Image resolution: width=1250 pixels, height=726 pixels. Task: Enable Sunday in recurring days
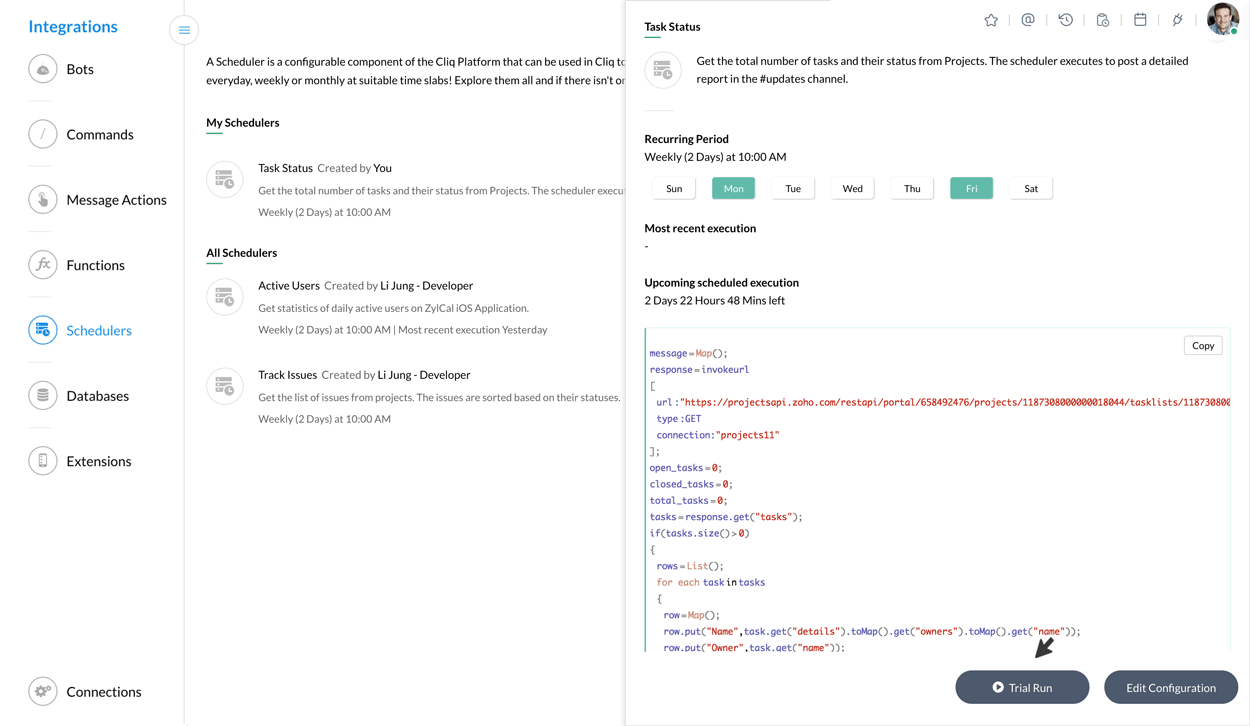(674, 188)
